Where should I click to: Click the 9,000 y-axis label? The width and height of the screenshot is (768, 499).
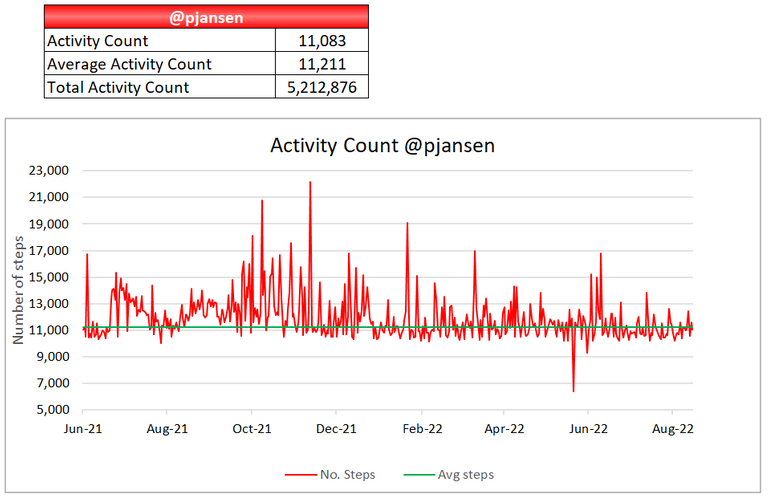tap(52, 356)
